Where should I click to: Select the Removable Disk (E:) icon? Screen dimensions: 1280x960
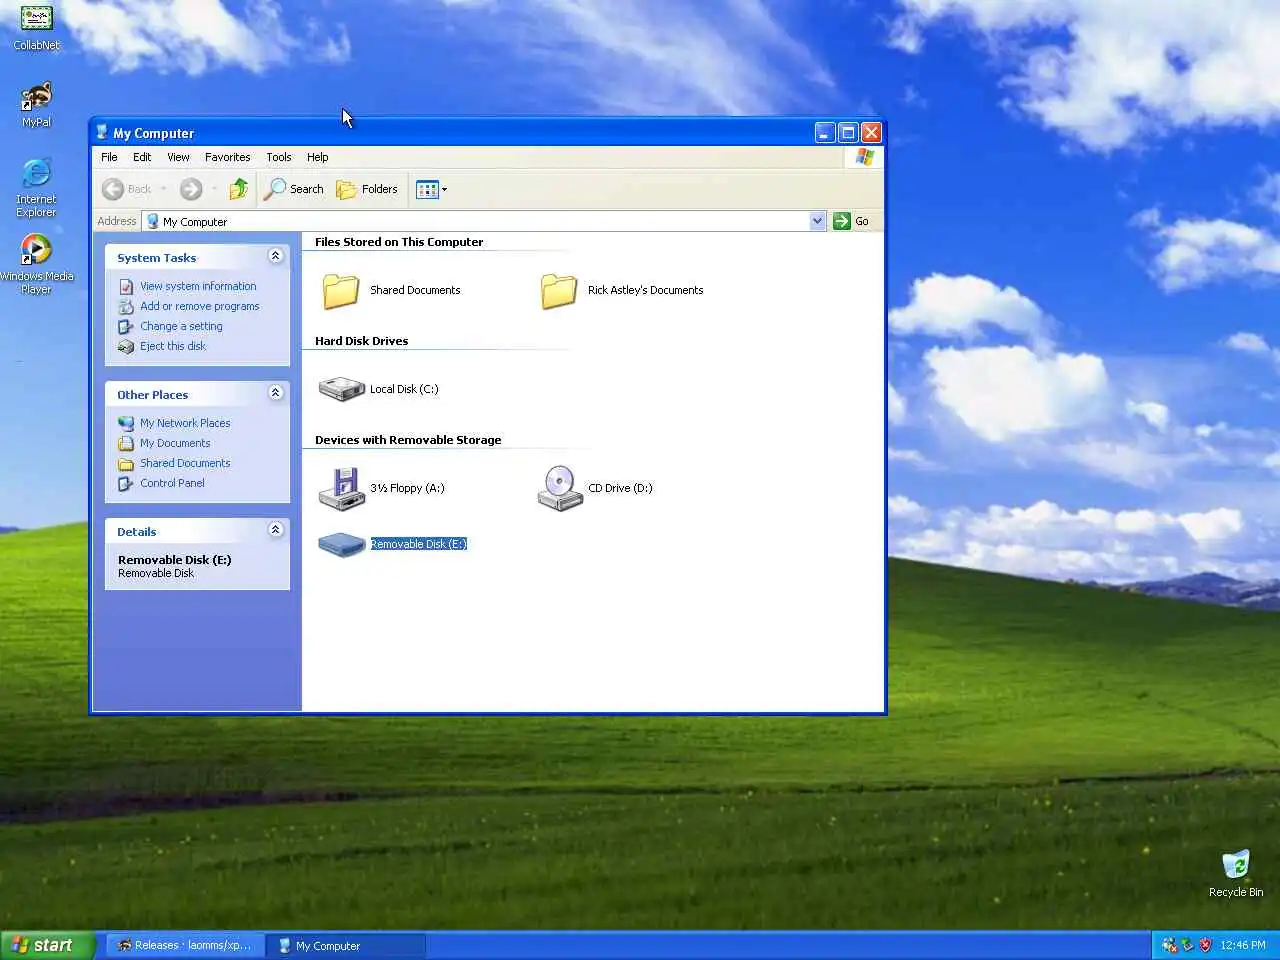341,544
